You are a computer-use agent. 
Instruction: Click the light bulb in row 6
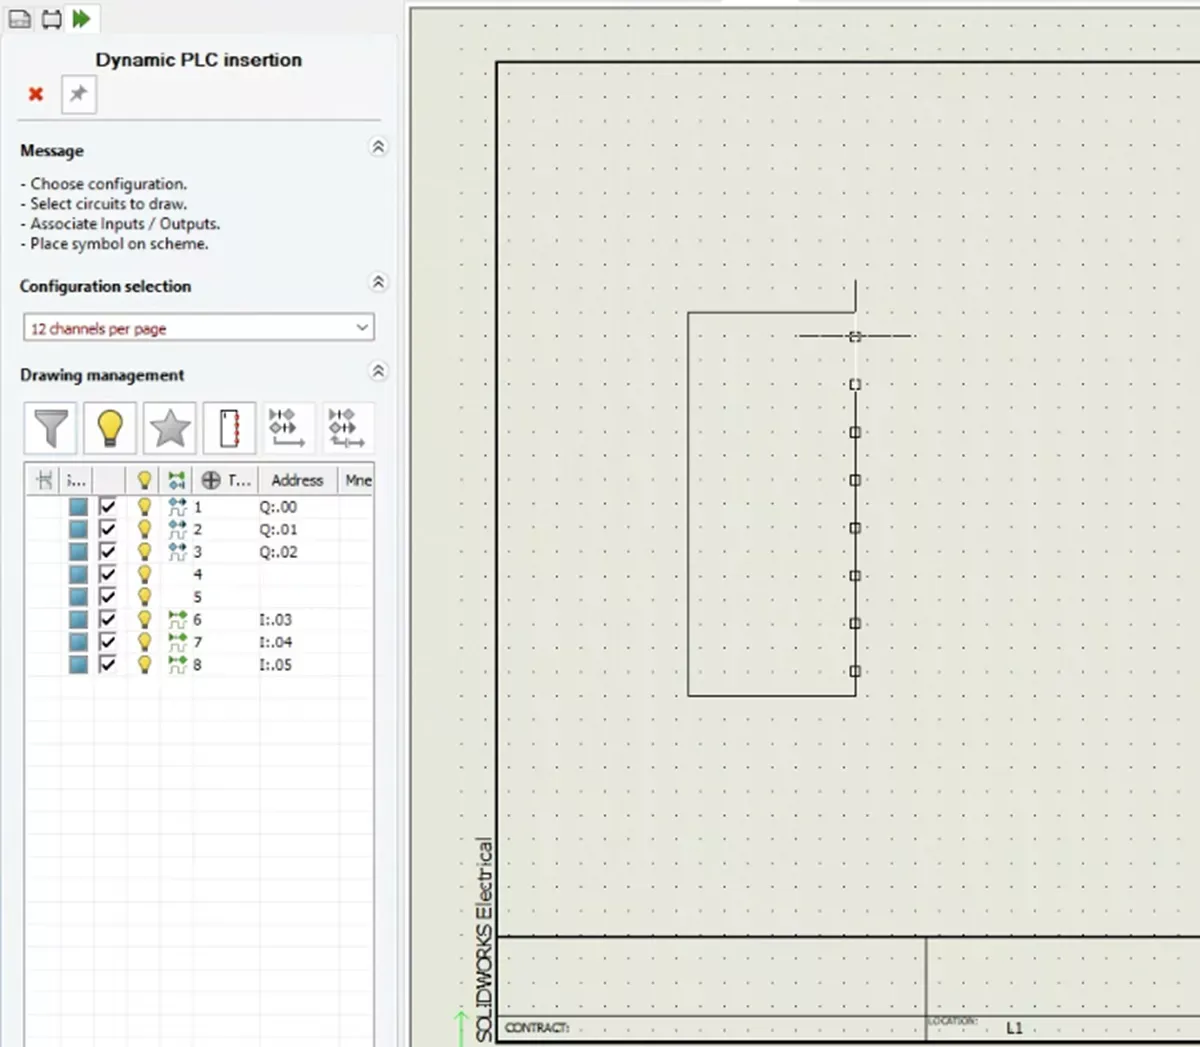[x=144, y=619]
